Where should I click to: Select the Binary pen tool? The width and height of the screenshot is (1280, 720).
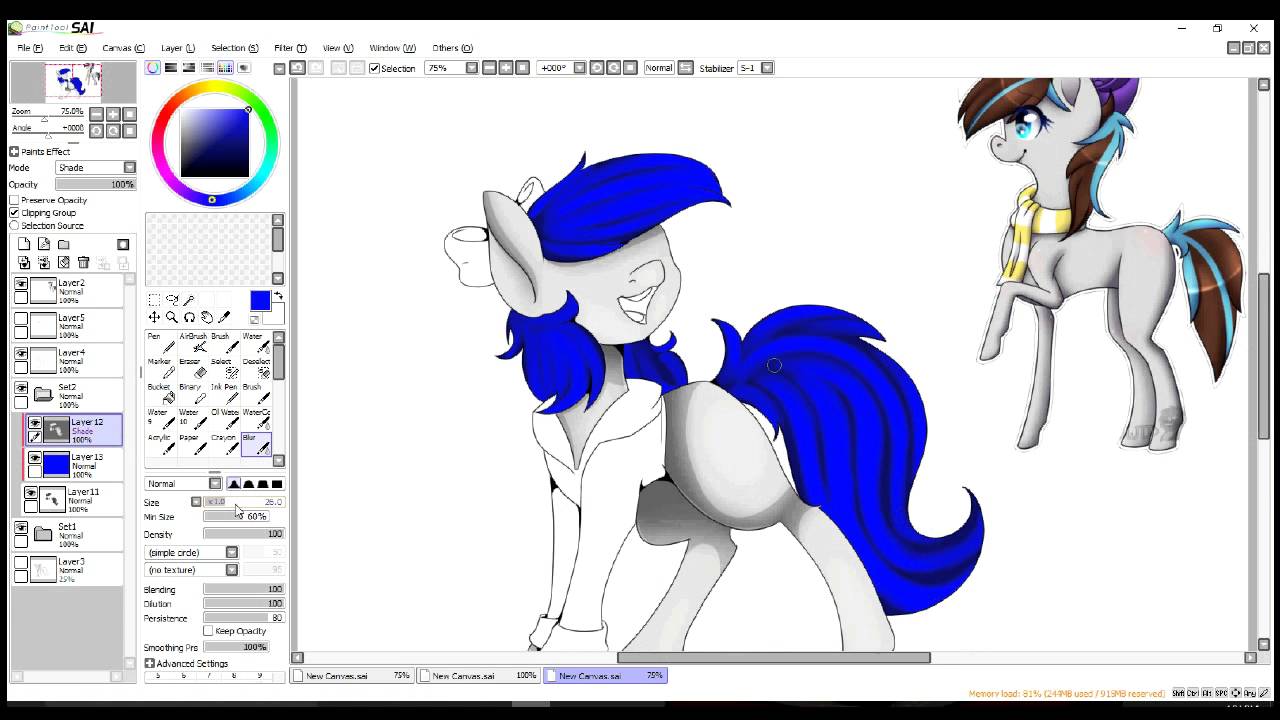pos(193,393)
